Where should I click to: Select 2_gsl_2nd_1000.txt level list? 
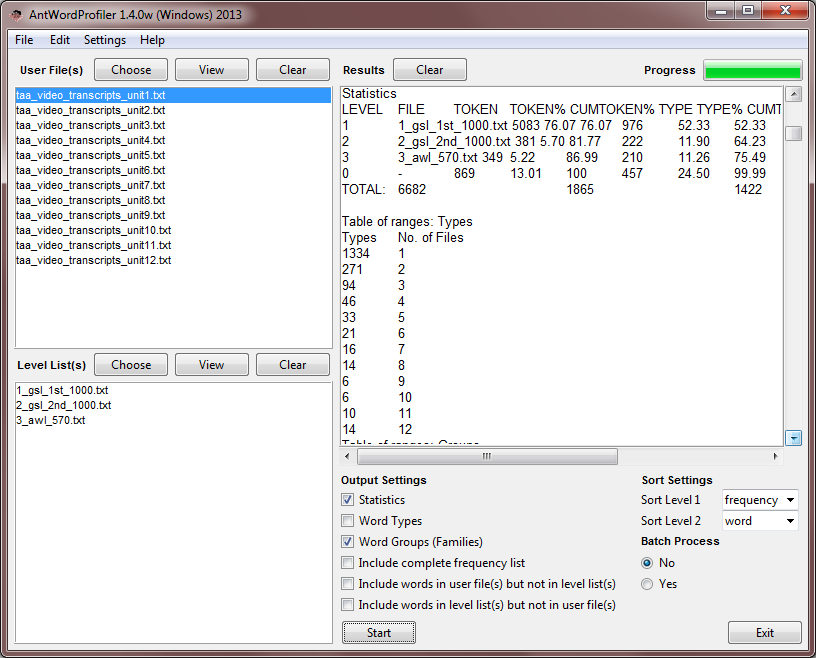pos(173,406)
